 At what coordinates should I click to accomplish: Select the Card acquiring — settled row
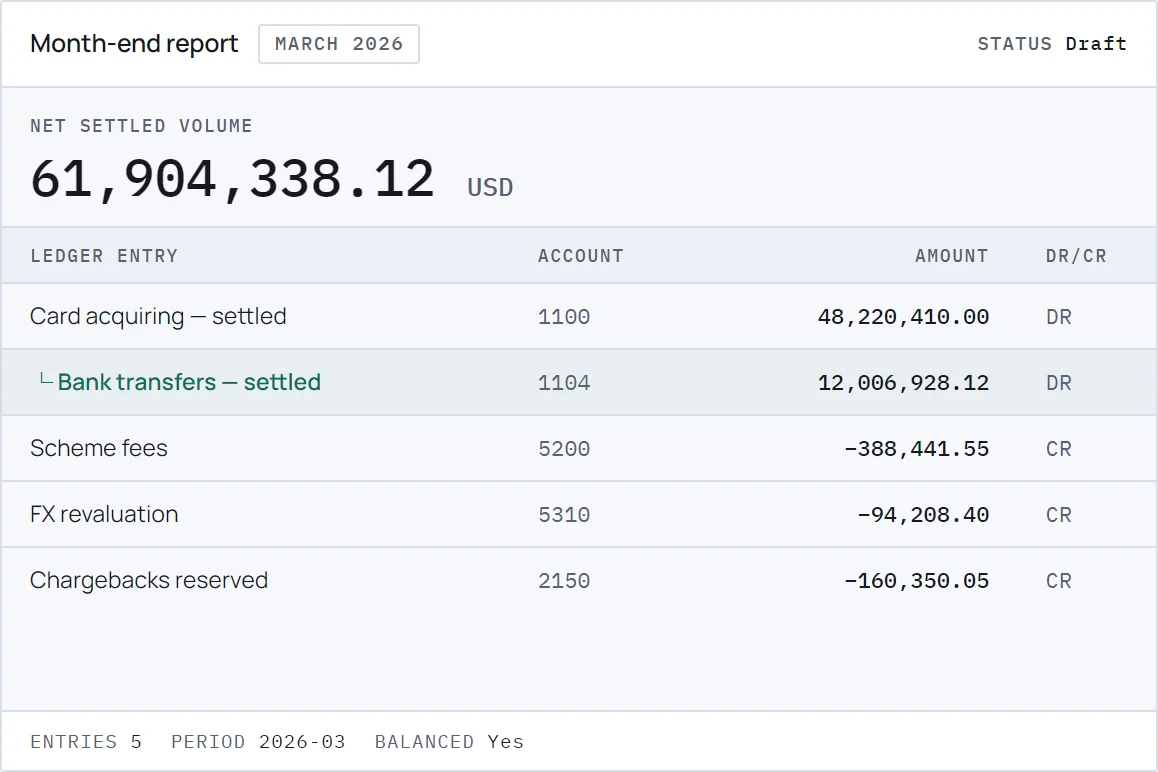pyautogui.click(x=579, y=316)
